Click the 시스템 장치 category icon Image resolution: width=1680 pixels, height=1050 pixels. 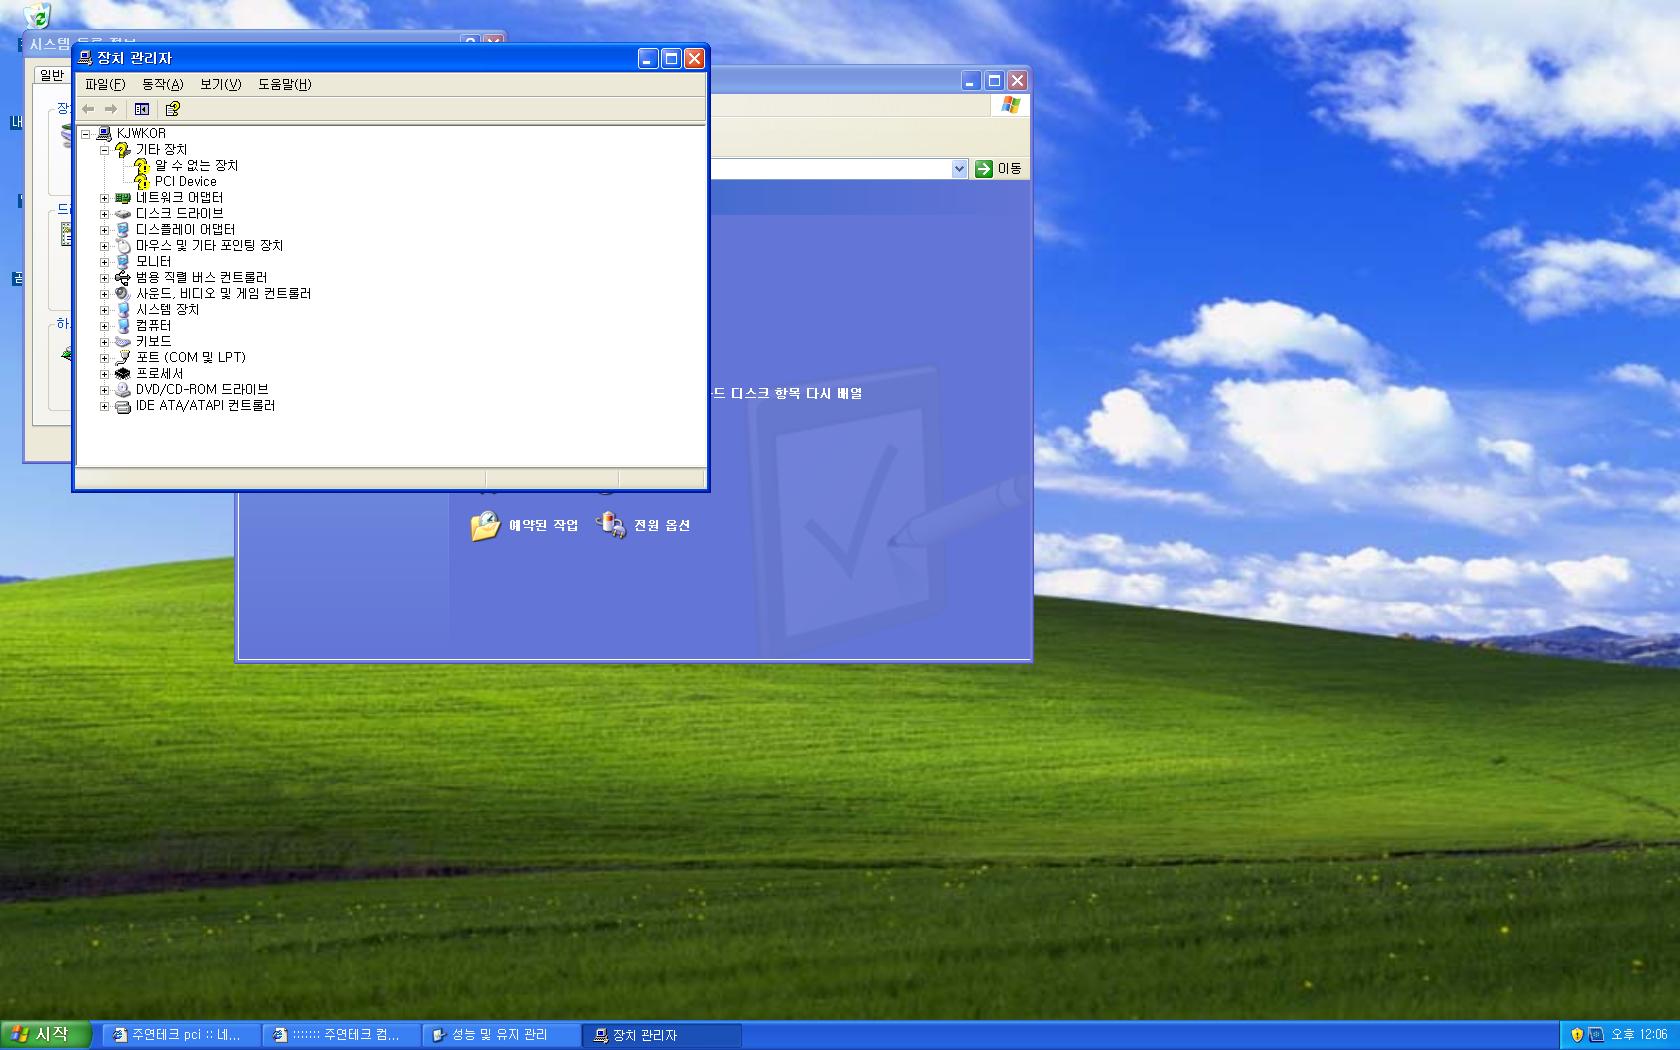123,309
